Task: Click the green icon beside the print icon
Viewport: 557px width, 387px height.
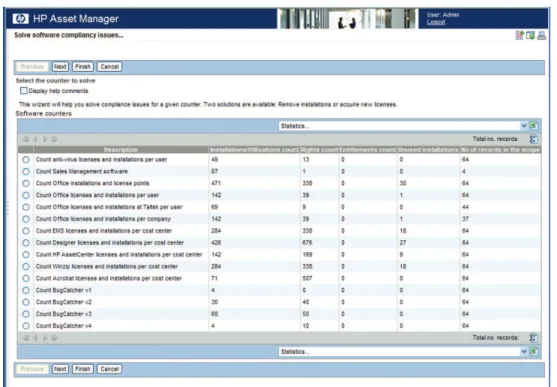Action: [x=530, y=35]
